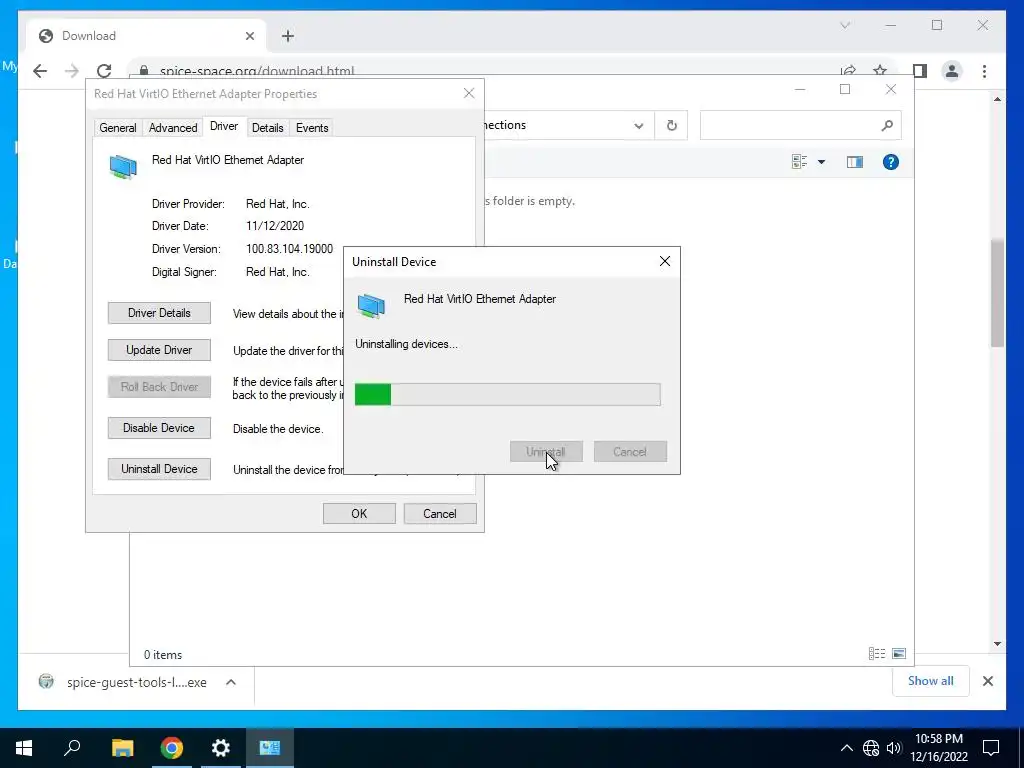Bookmark page with star icon
1024x768 pixels.
pyautogui.click(x=880, y=71)
